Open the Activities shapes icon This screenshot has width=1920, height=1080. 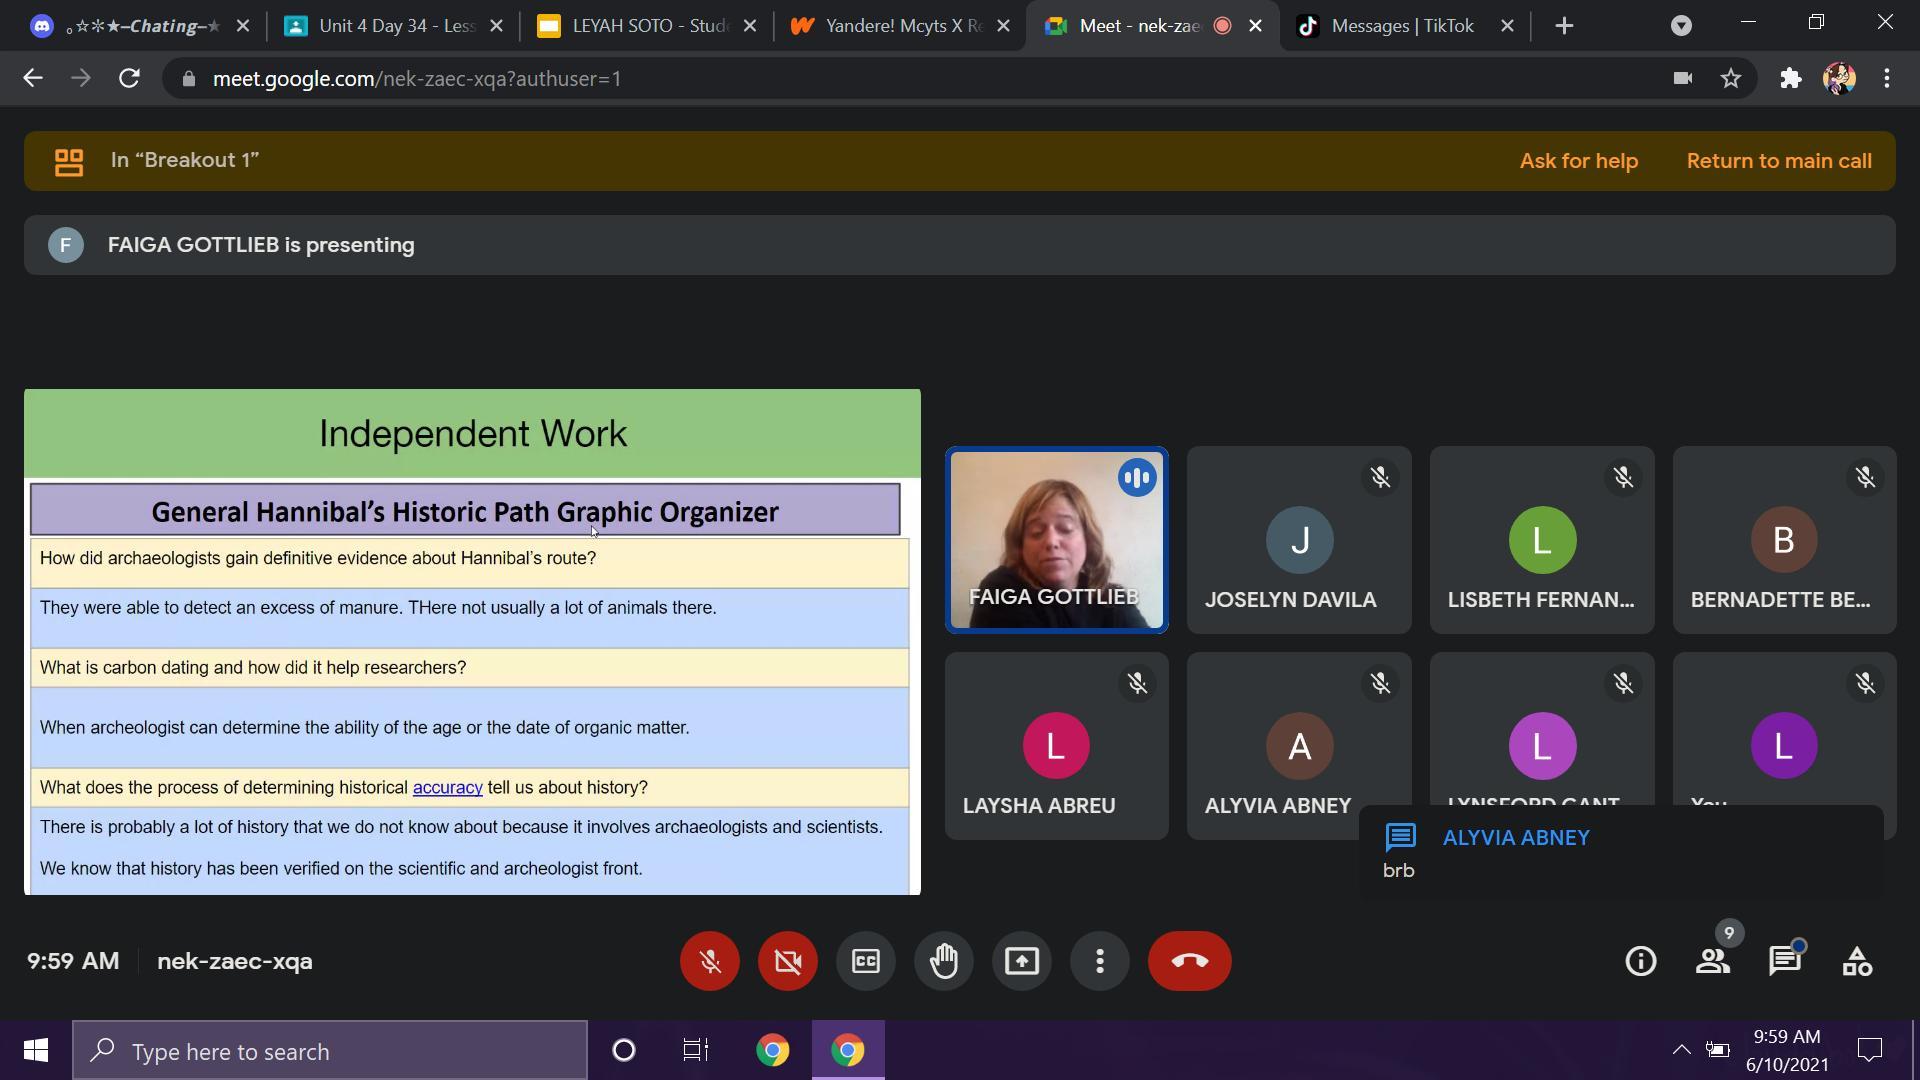(1857, 962)
